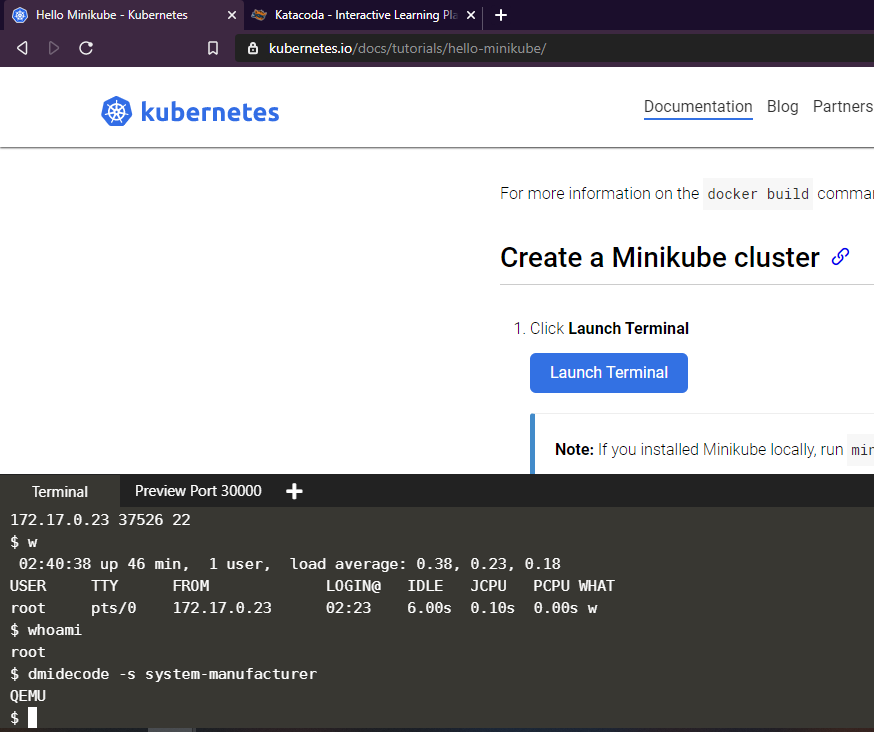Click the 'docker build' inline code
This screenshot has height=732, width=874.
(x=758, y=194)
